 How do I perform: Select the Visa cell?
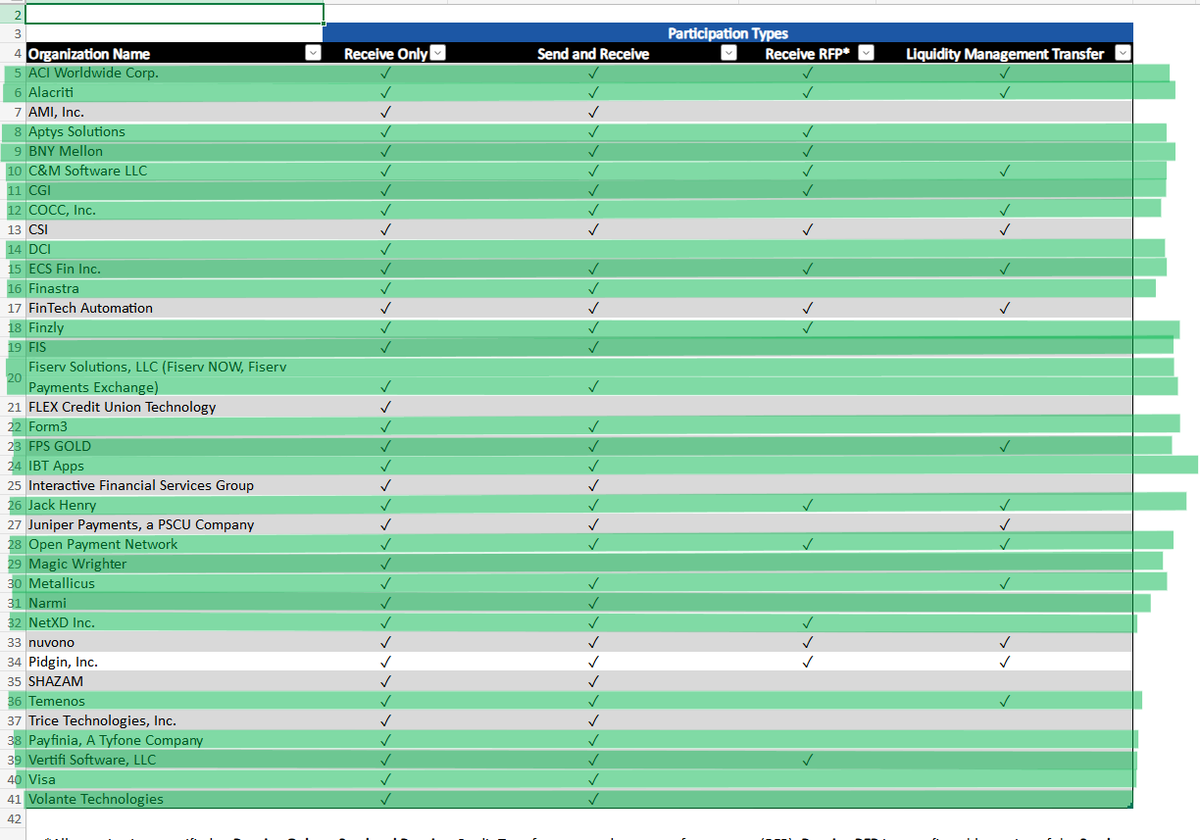click(x=174, y=779)
